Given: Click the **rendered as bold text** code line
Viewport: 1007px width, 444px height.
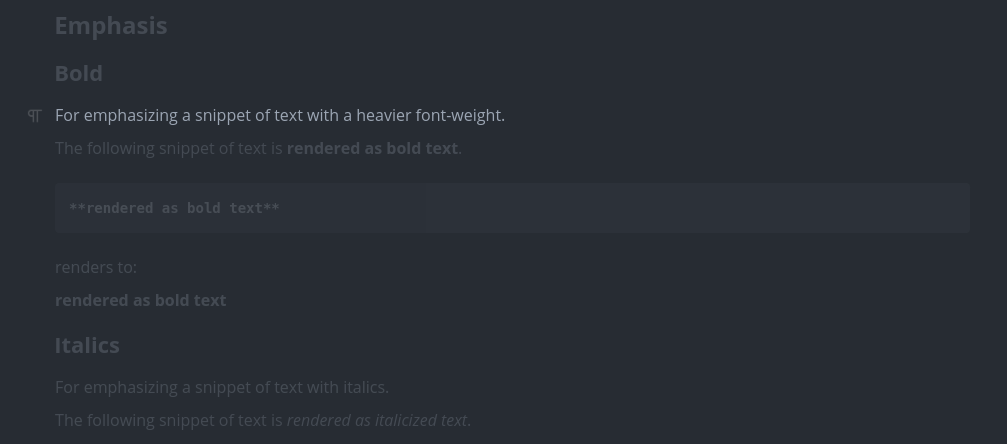Looking at the screenshot, I should click(x=174, y=208).
